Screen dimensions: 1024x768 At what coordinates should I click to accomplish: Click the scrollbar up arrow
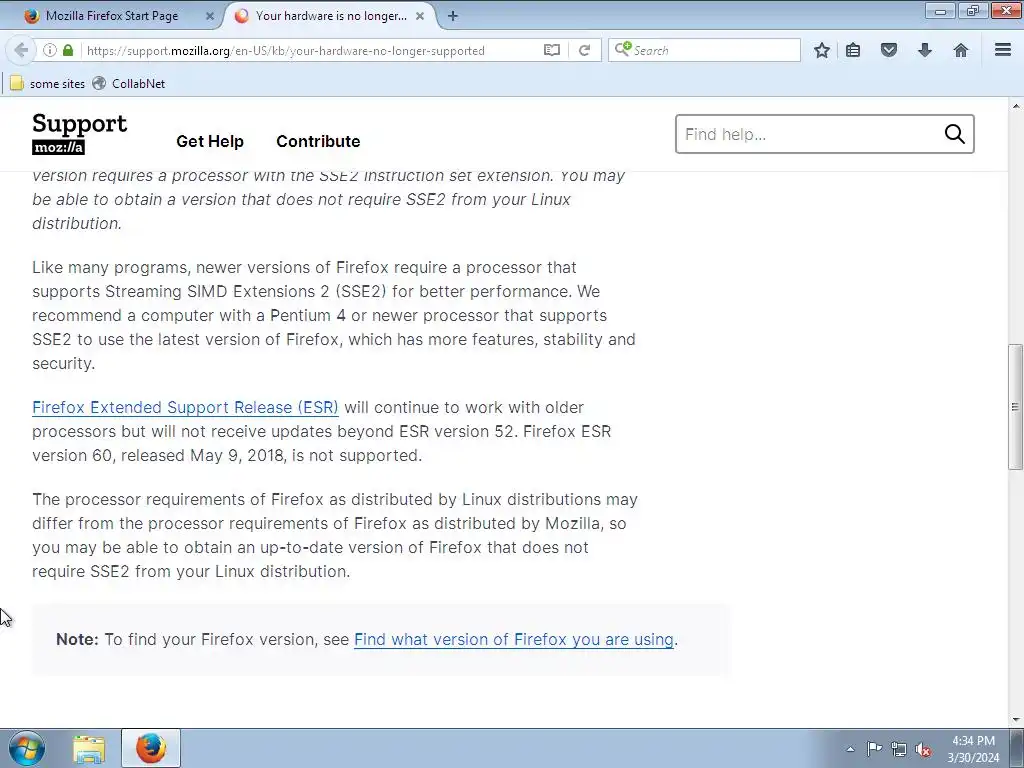(x=1016, y=106)
